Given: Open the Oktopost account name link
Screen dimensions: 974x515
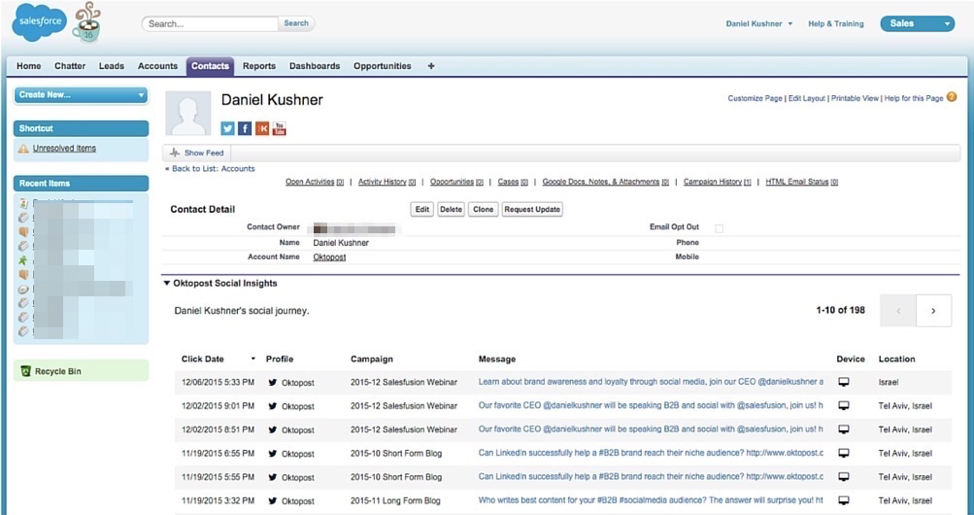Looking at the screenshot, I should coord(329,257).
